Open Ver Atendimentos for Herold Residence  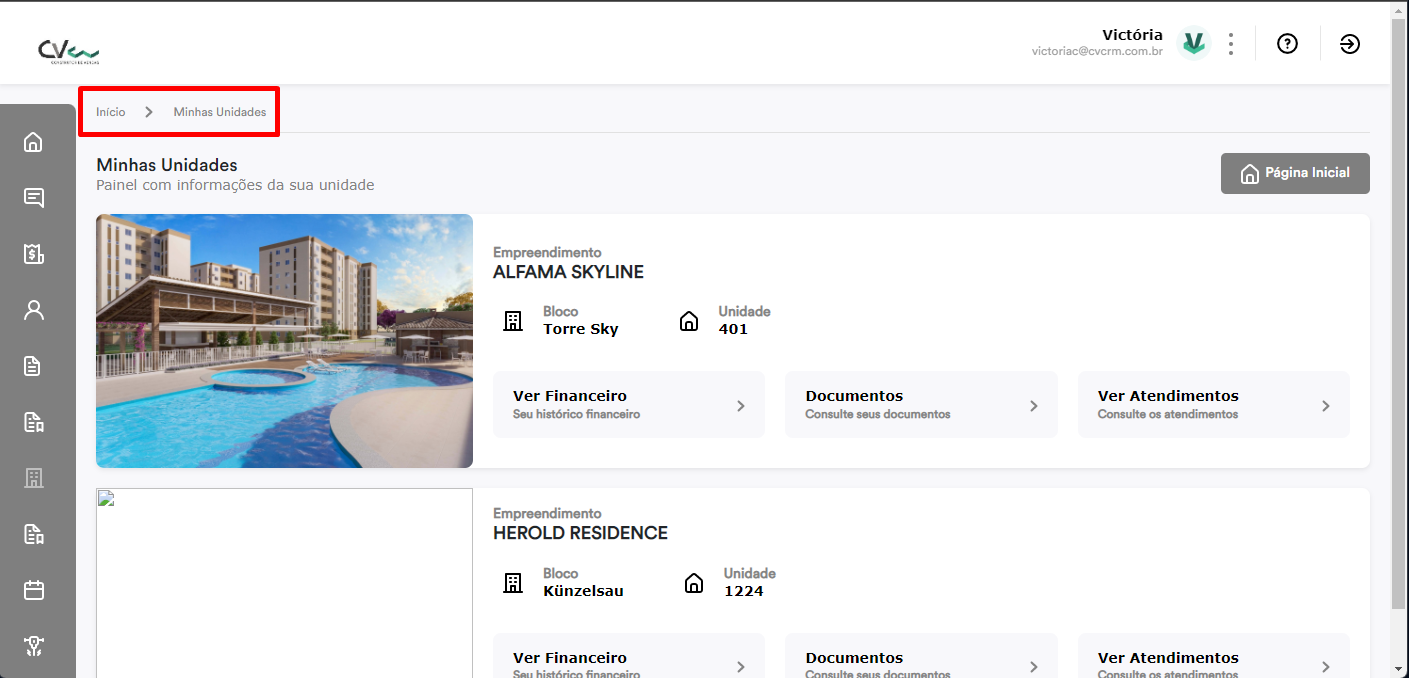(x=1214, y=656)
